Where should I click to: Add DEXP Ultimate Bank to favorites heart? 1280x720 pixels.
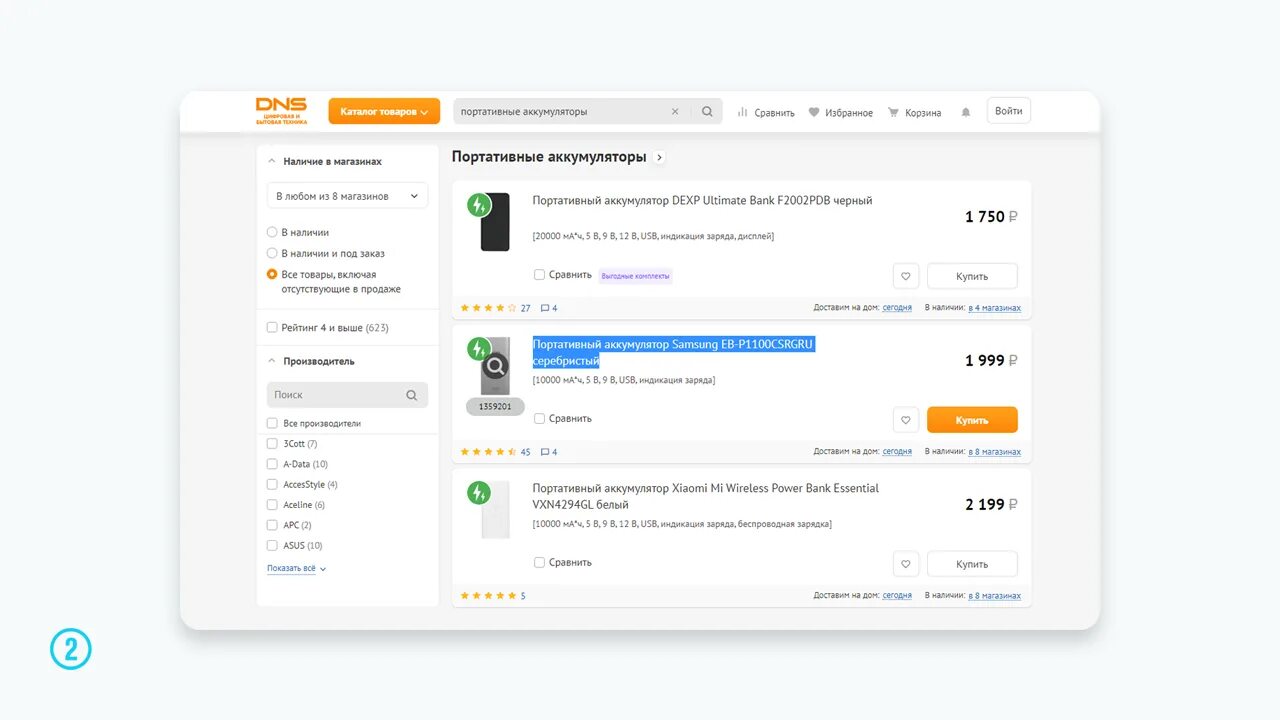pos(905,276)
